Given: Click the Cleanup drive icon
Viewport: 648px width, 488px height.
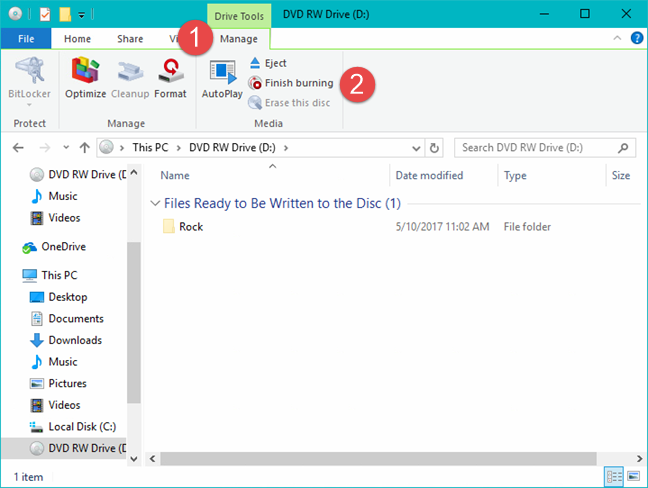Looking at the screenshot, I should pyautogui.click(x=130, y=78).
